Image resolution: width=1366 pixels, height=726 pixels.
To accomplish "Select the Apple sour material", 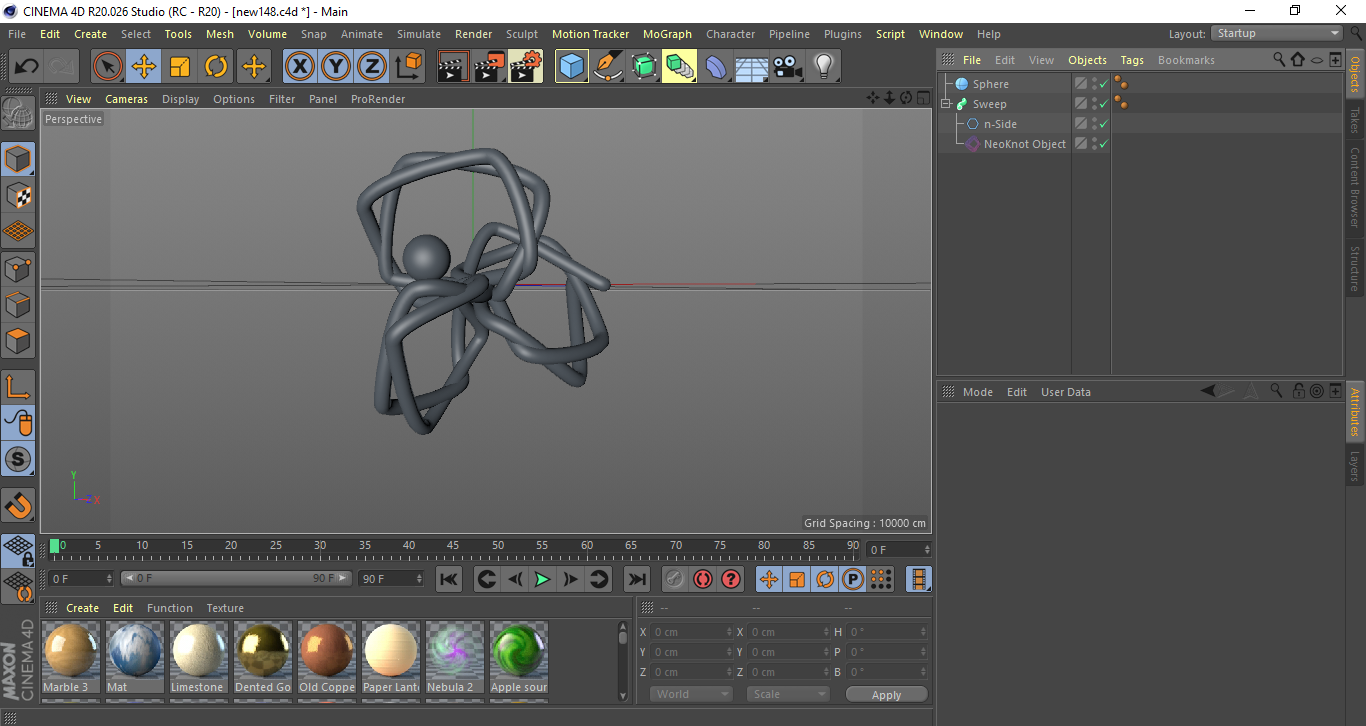I will [519, 658].
